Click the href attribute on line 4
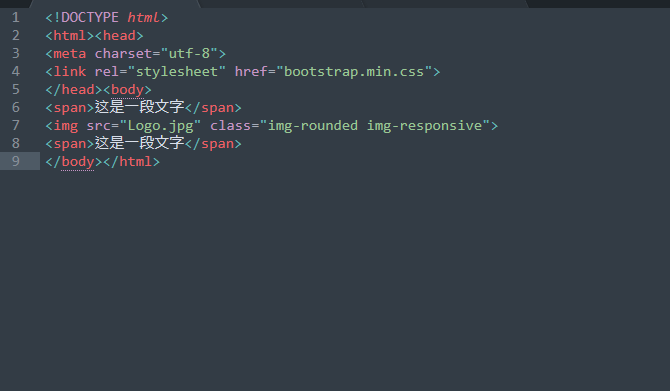Viewport: 670px width, 391px height. tap(251, 71)
